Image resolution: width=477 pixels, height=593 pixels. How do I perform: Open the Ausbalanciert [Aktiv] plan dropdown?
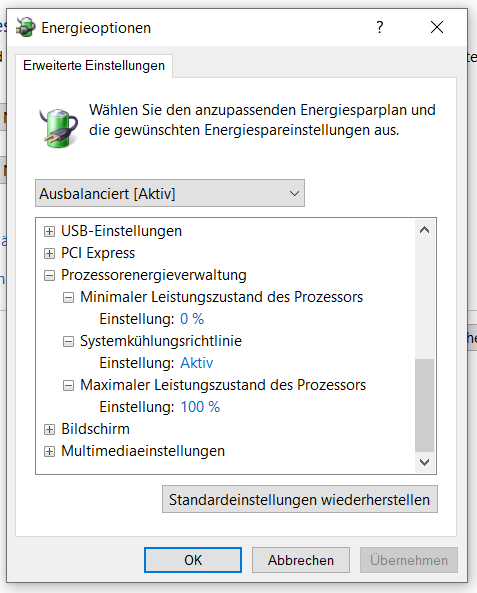170,193
